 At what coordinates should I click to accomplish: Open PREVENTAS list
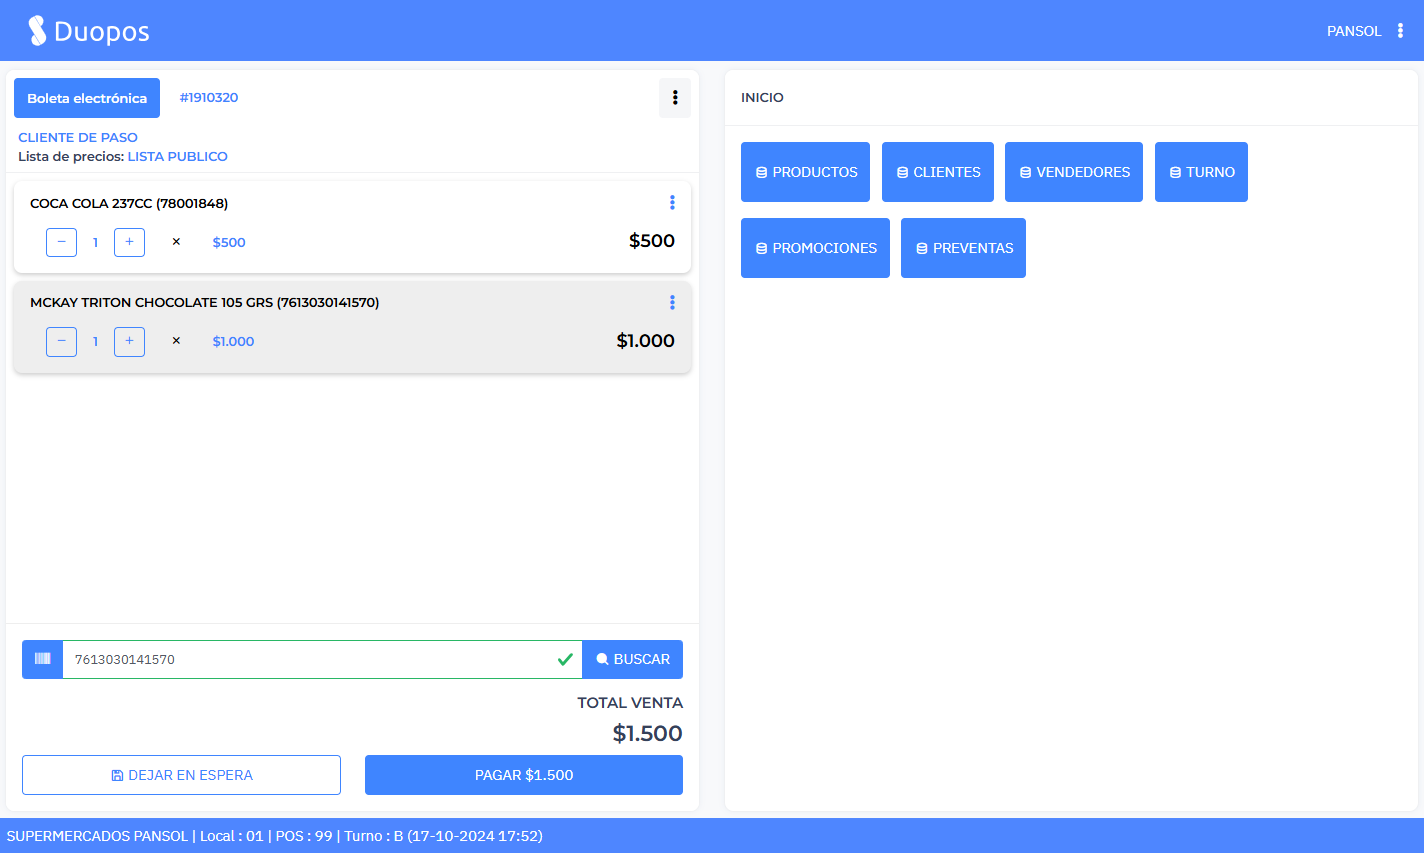click(963, 248)
